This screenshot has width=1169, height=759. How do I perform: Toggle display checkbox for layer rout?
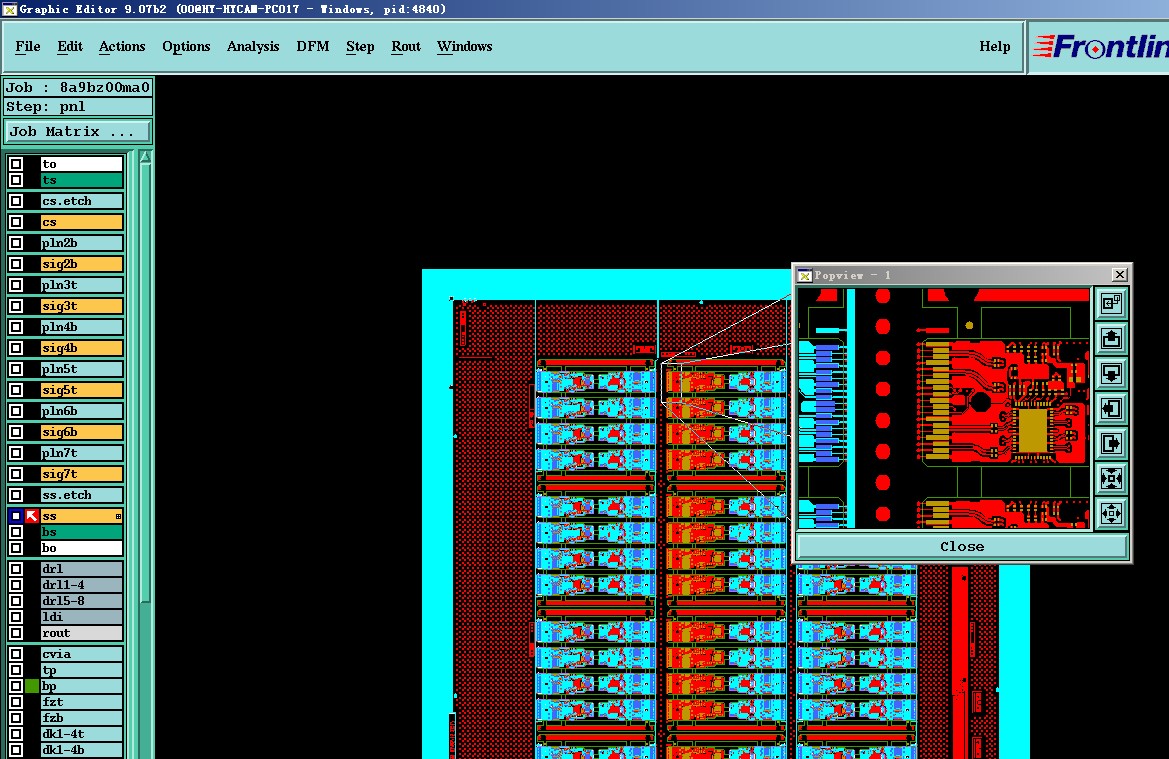coord(16,633)
